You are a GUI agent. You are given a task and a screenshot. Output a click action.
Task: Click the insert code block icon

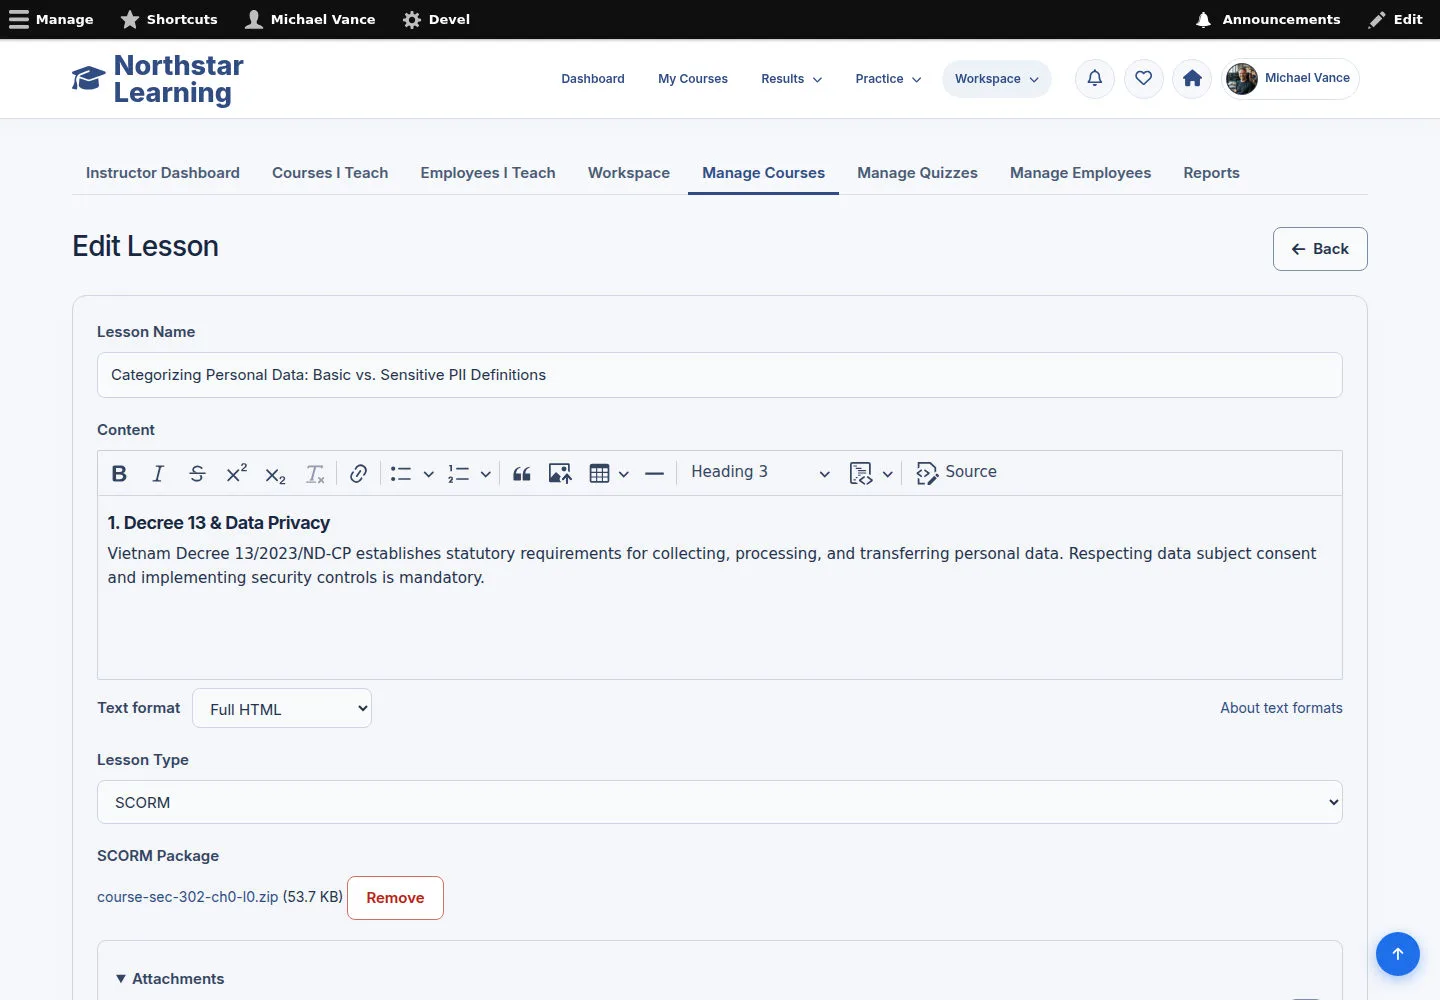860,473
